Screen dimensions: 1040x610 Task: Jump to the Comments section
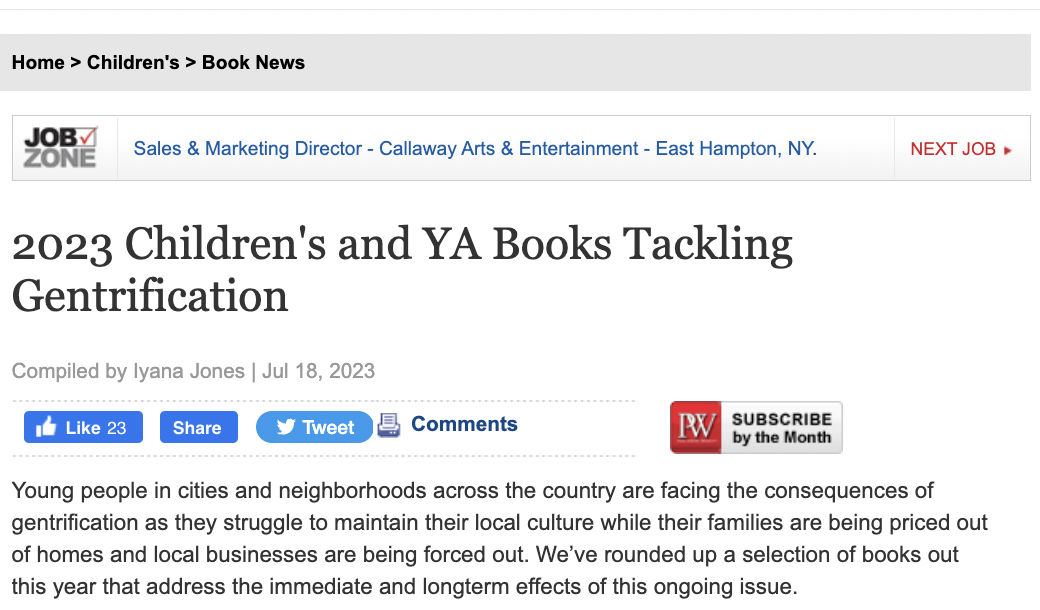(464, 424)
